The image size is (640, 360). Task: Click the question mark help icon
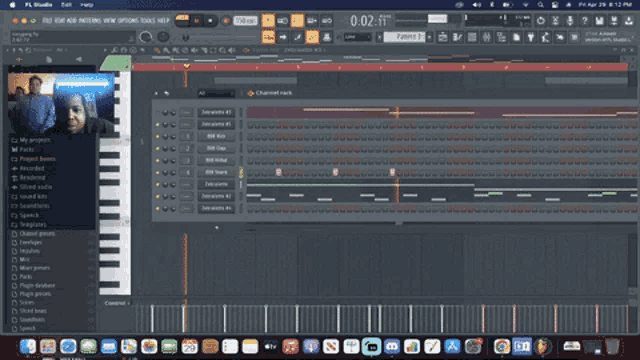pos(584,20)
